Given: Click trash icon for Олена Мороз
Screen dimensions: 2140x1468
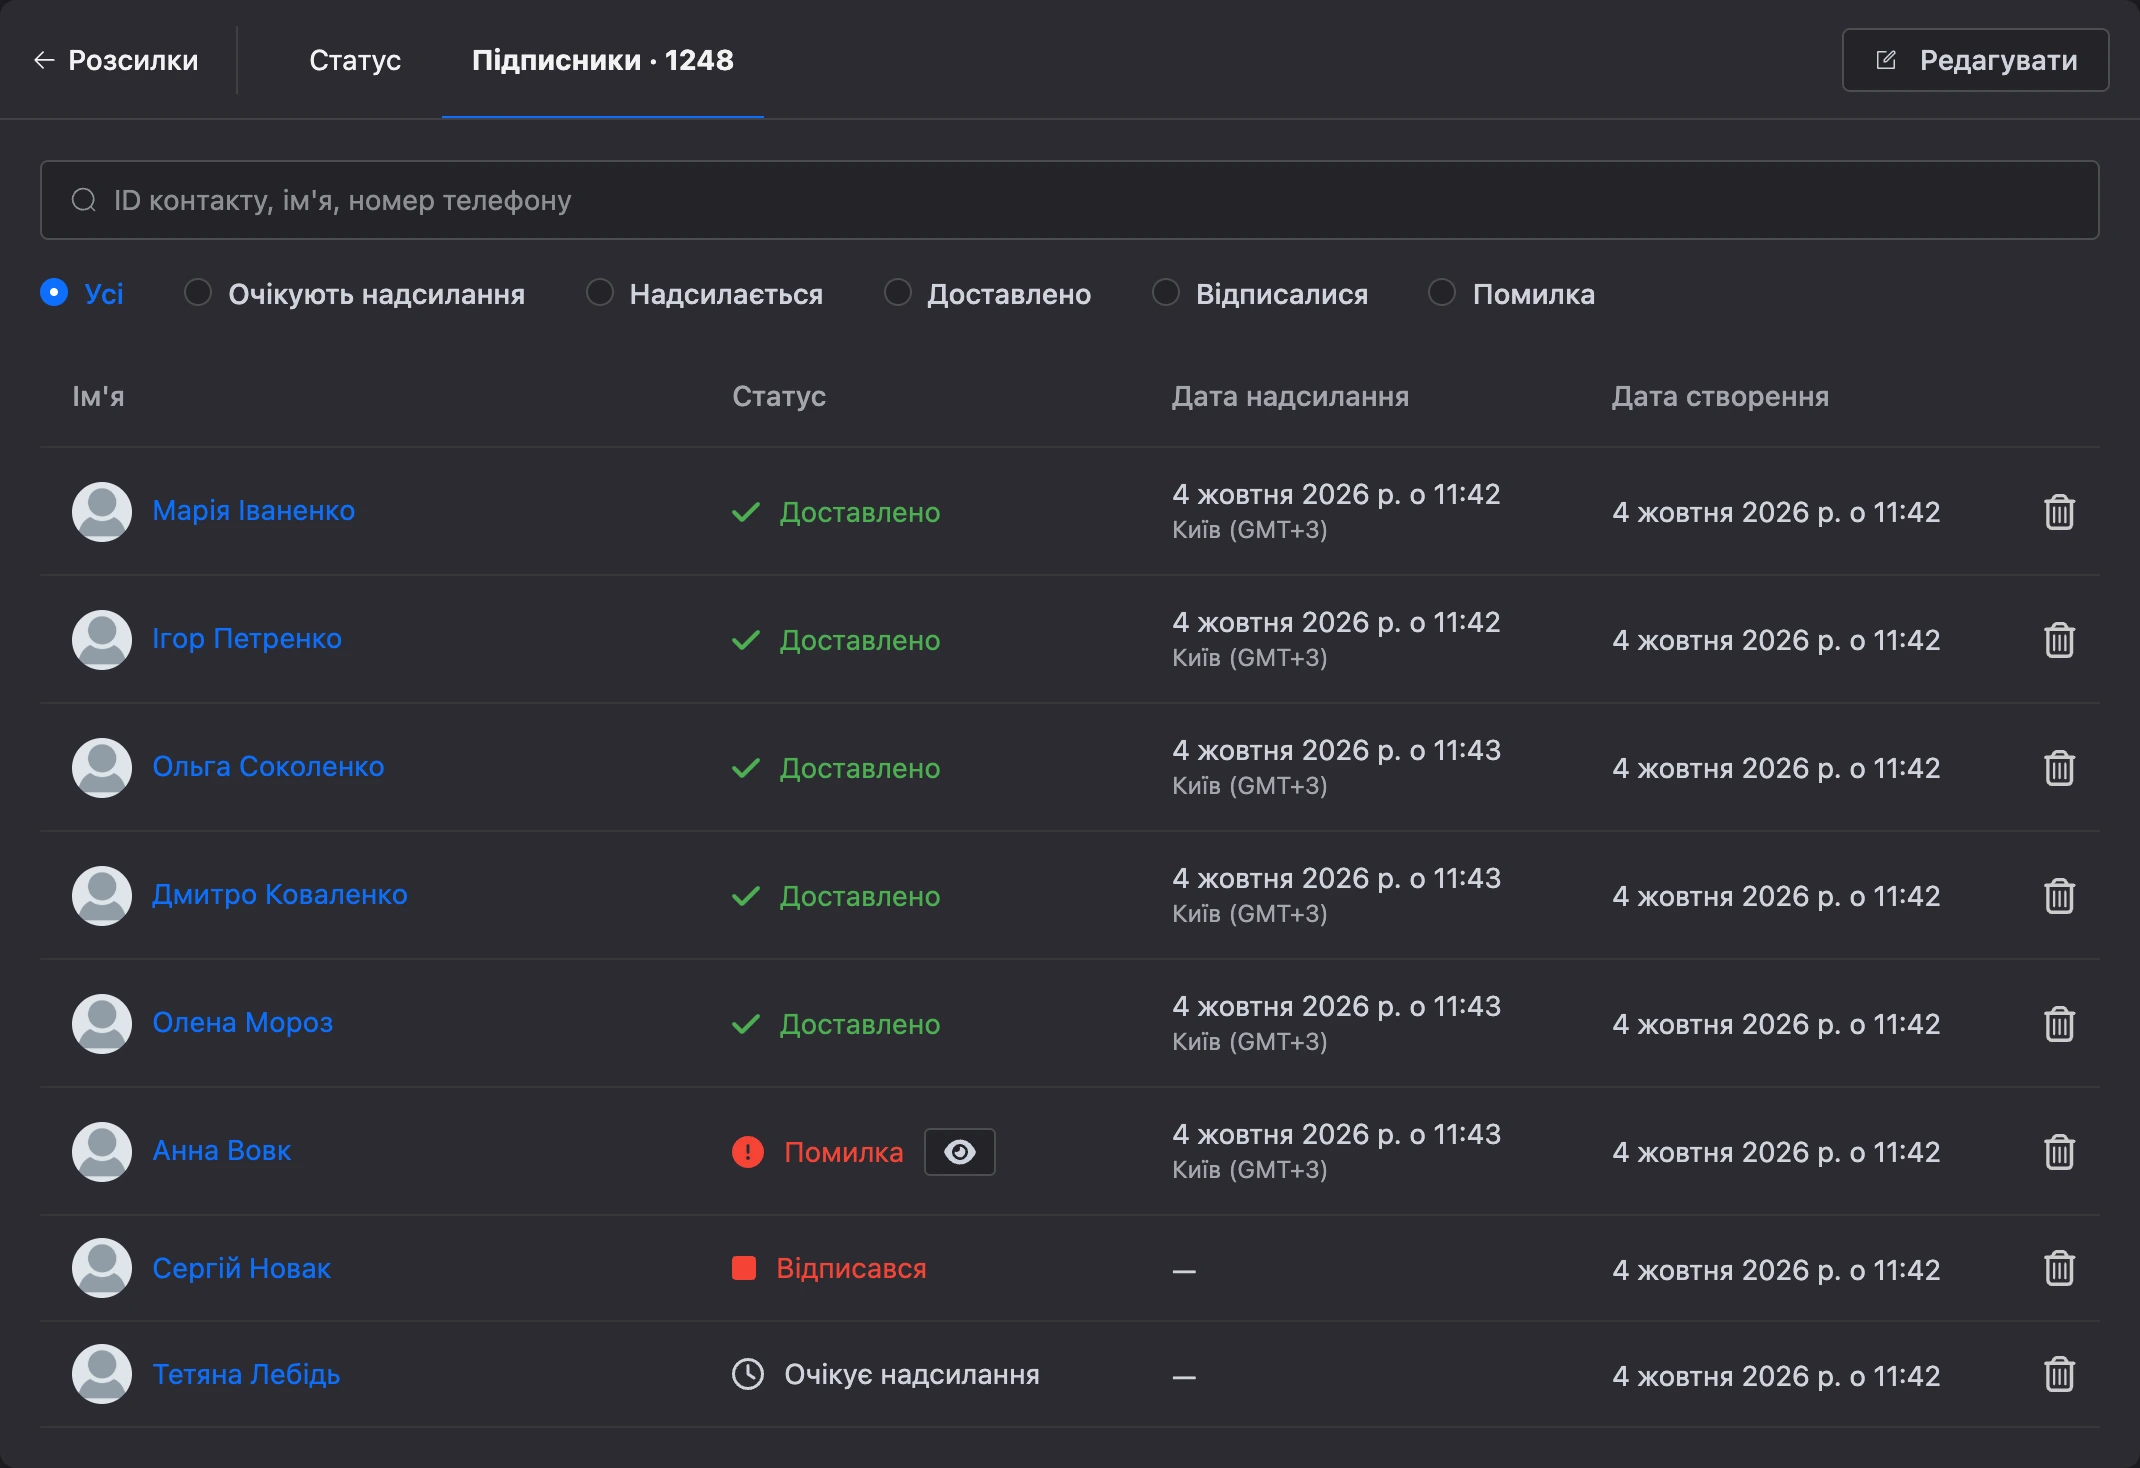Looking at the screenshot, I should coord(2059,1024).
